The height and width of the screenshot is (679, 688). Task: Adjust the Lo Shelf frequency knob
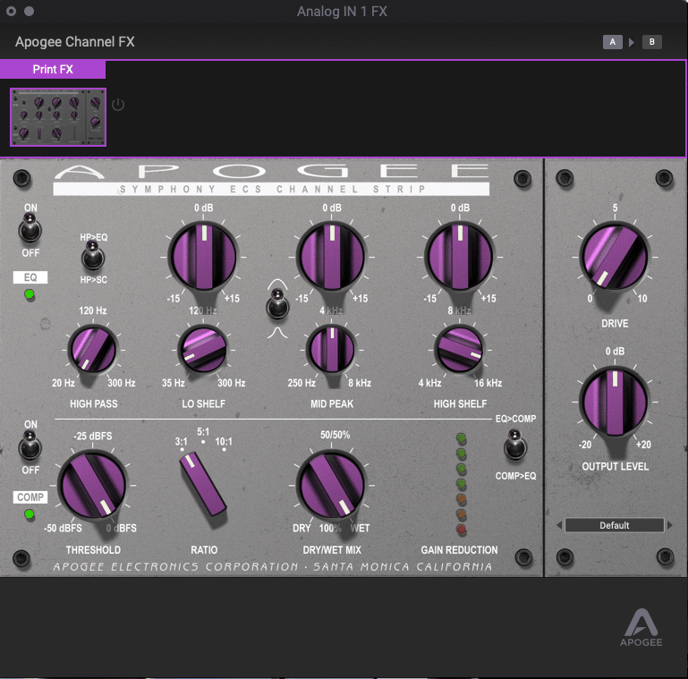tap(203, 349)
